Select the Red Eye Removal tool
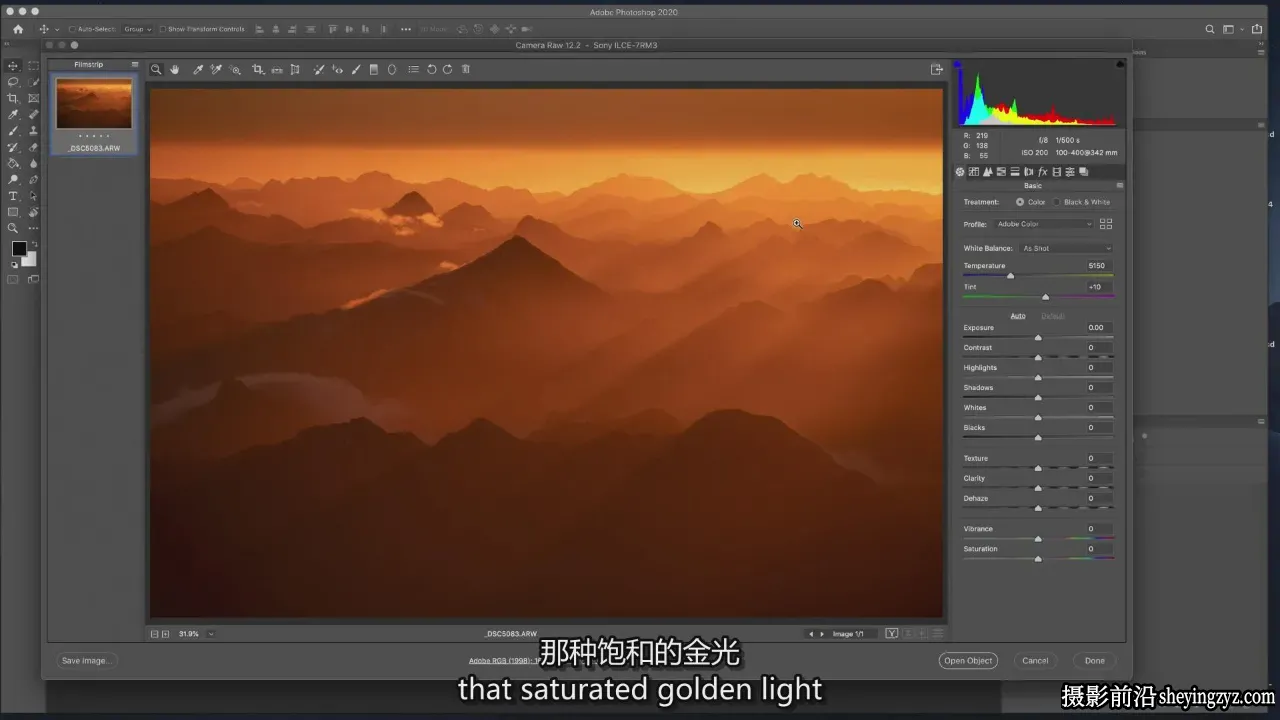The height and width of the screenshot is (720, 1280). (338, 69)
